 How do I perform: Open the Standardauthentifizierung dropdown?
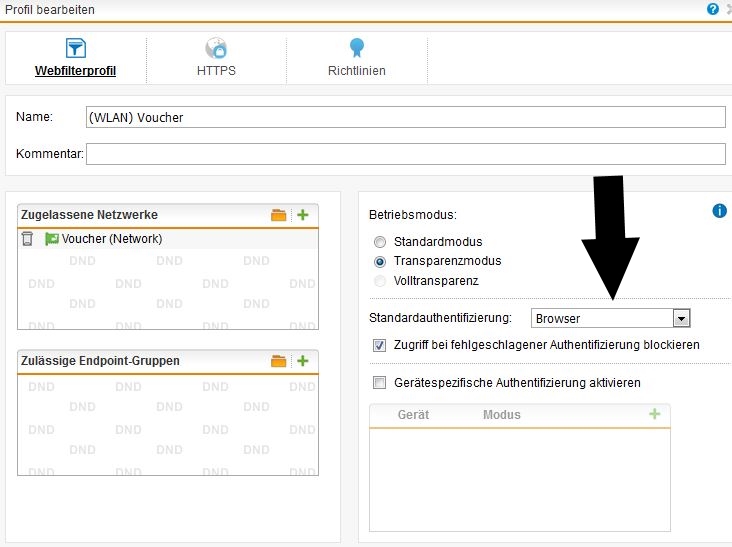681,318
